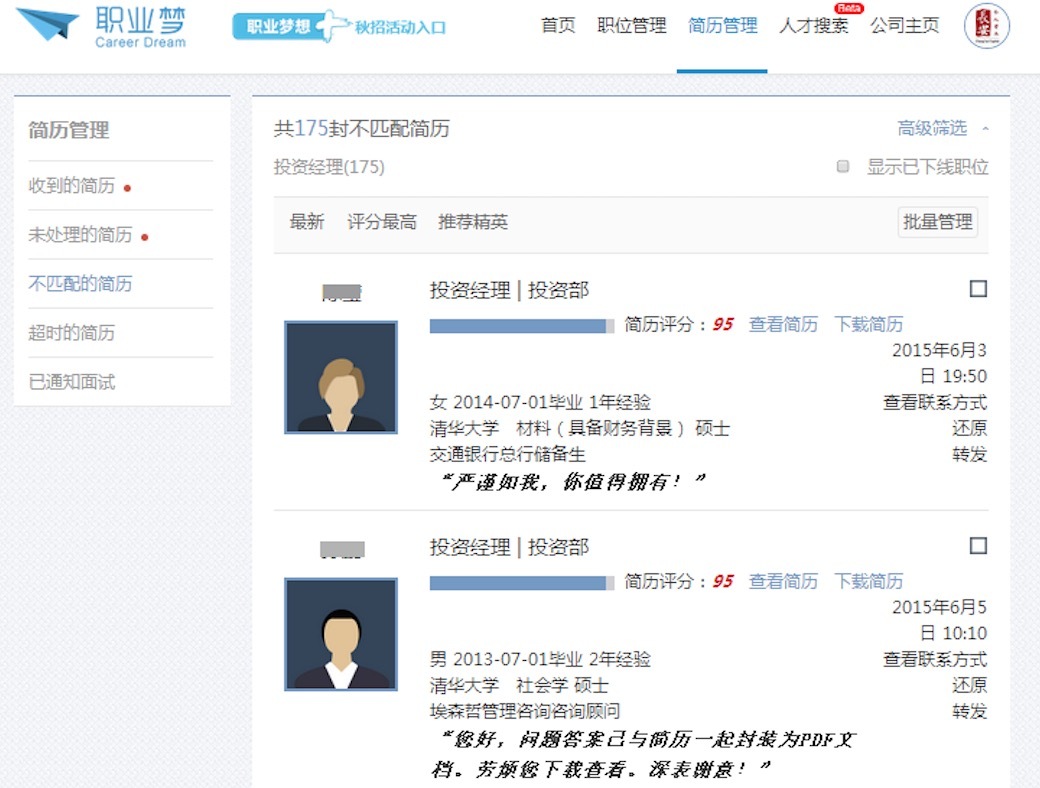Open the male candidate's profile photo
Viewport: 1040px width, 788px height.
pos(341,634)
